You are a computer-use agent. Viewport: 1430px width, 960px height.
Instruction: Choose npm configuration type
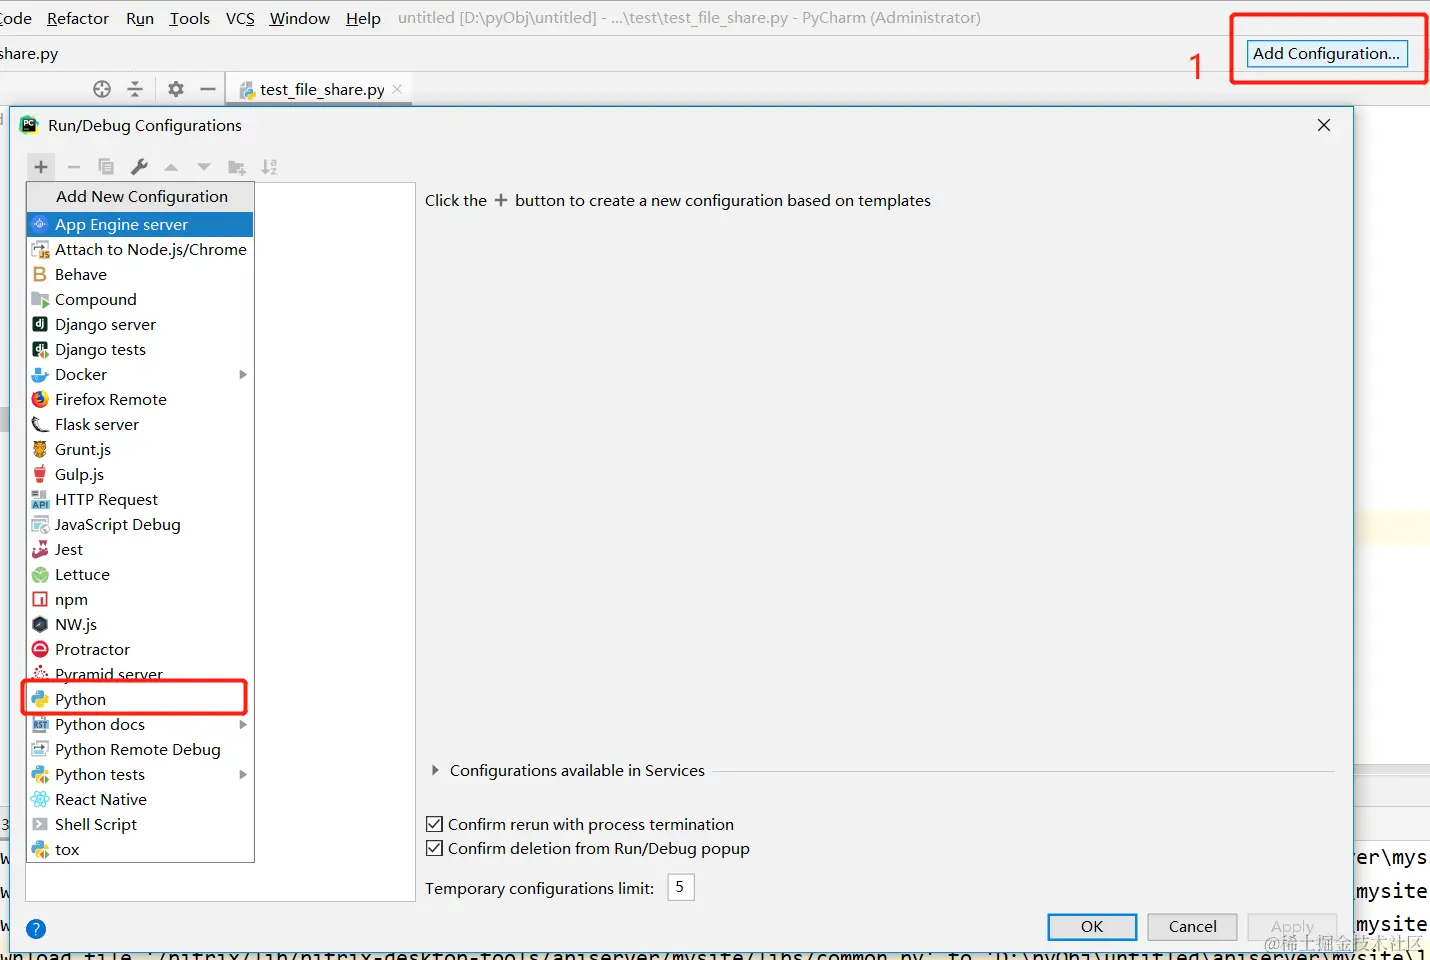click(x=140, y=599)
